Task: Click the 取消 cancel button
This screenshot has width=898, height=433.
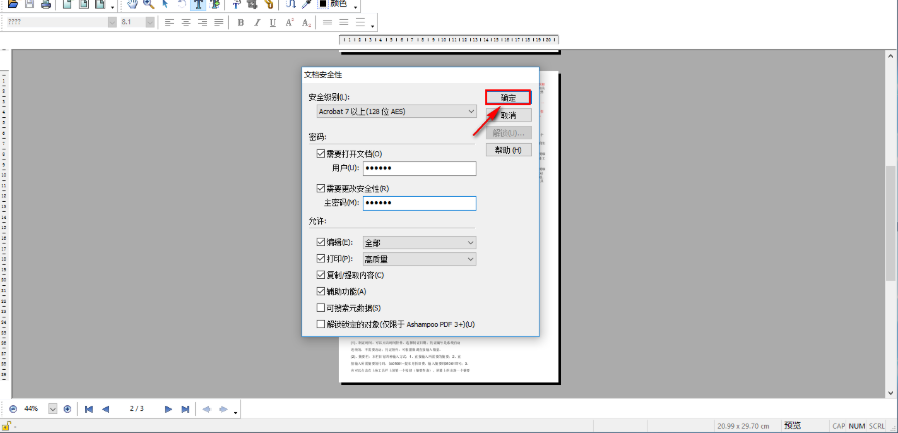Action: click(509, 115)
